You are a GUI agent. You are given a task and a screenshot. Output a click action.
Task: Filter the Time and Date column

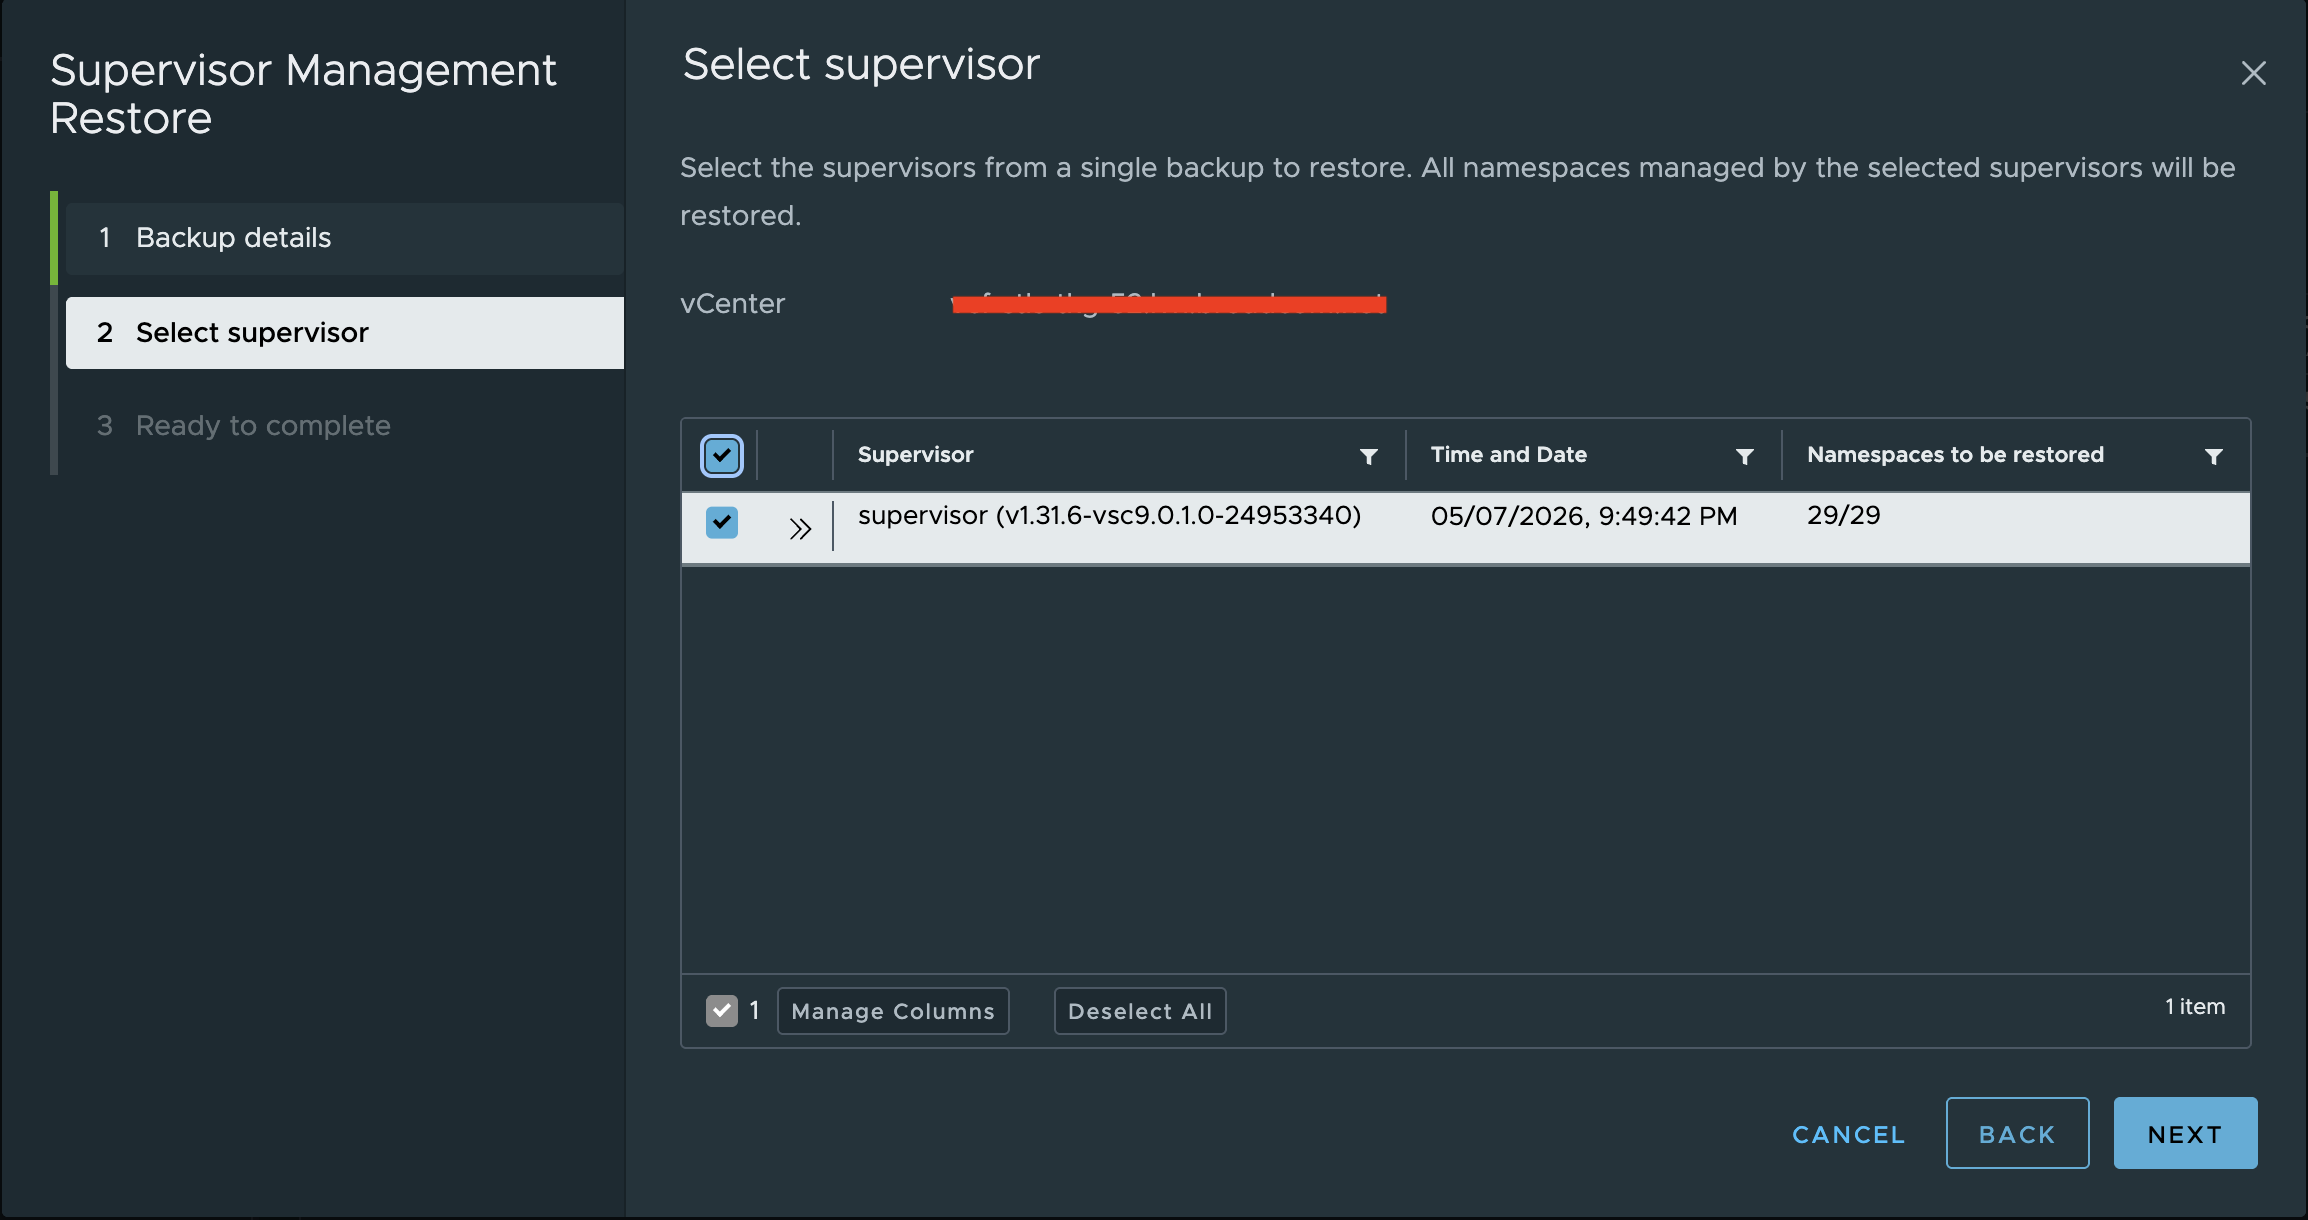pos(1745,456)
